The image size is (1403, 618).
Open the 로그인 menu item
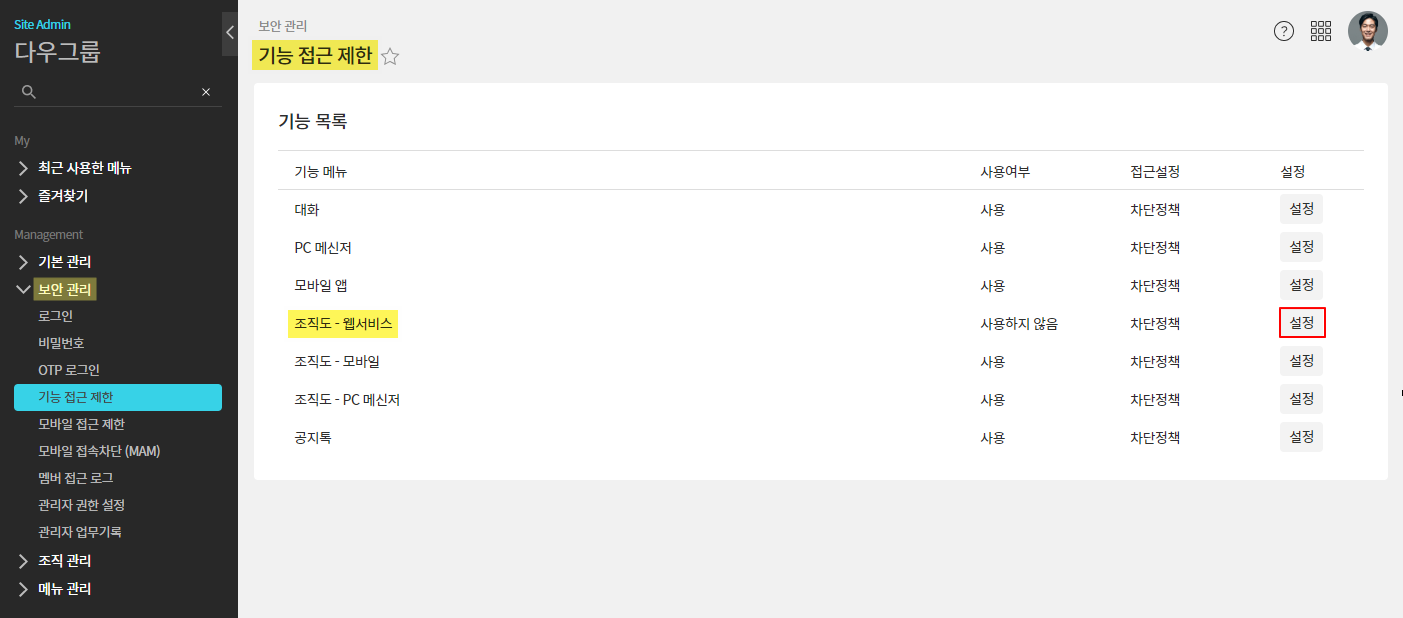coord(55,316)
